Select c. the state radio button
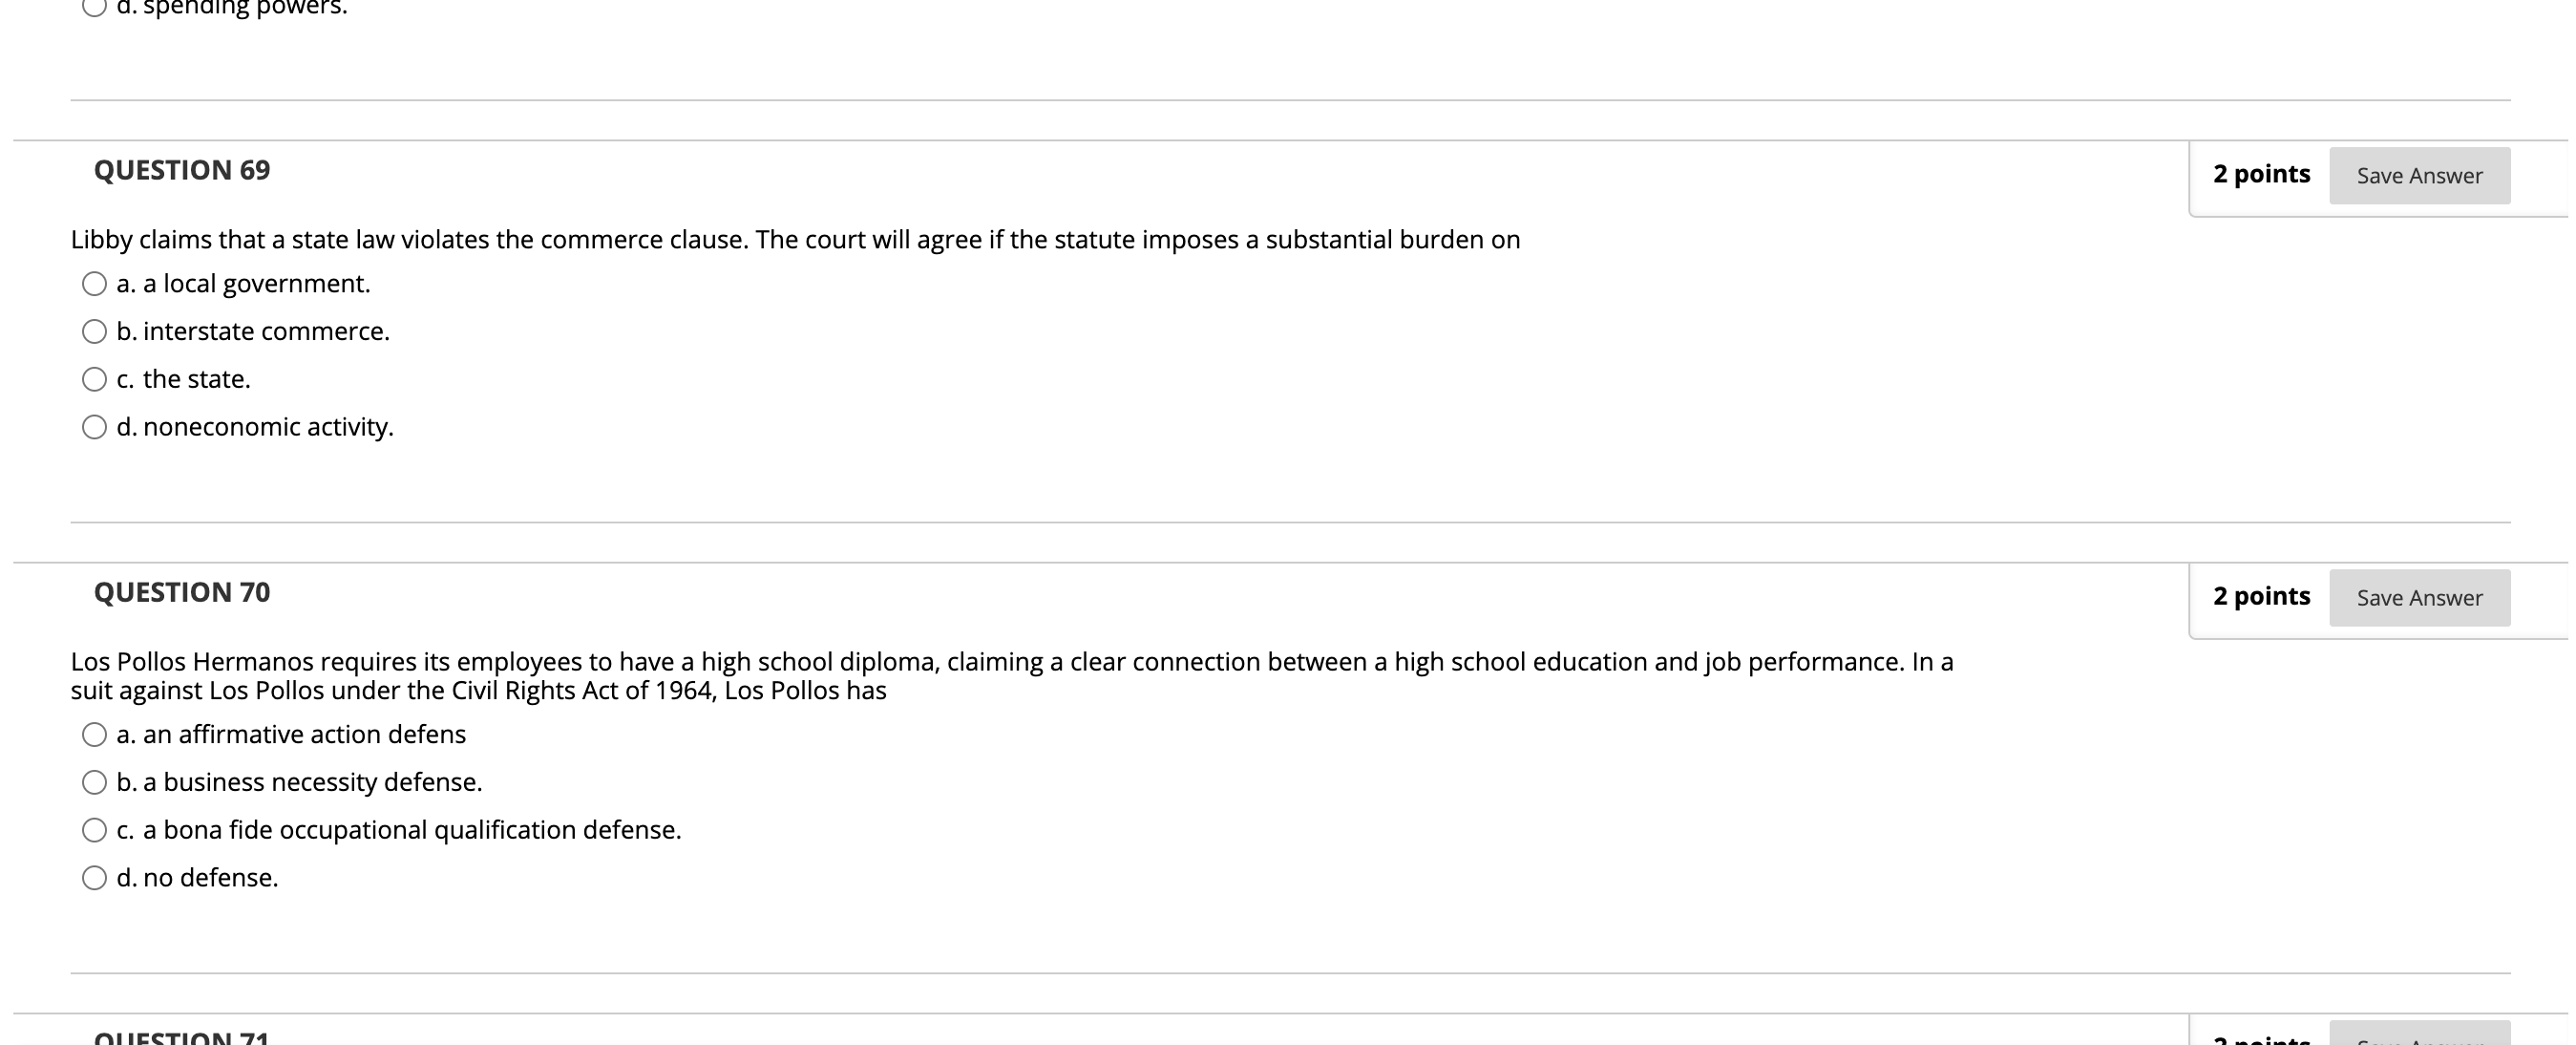This screenshot has height=1045, width=2576. point(93,378)
